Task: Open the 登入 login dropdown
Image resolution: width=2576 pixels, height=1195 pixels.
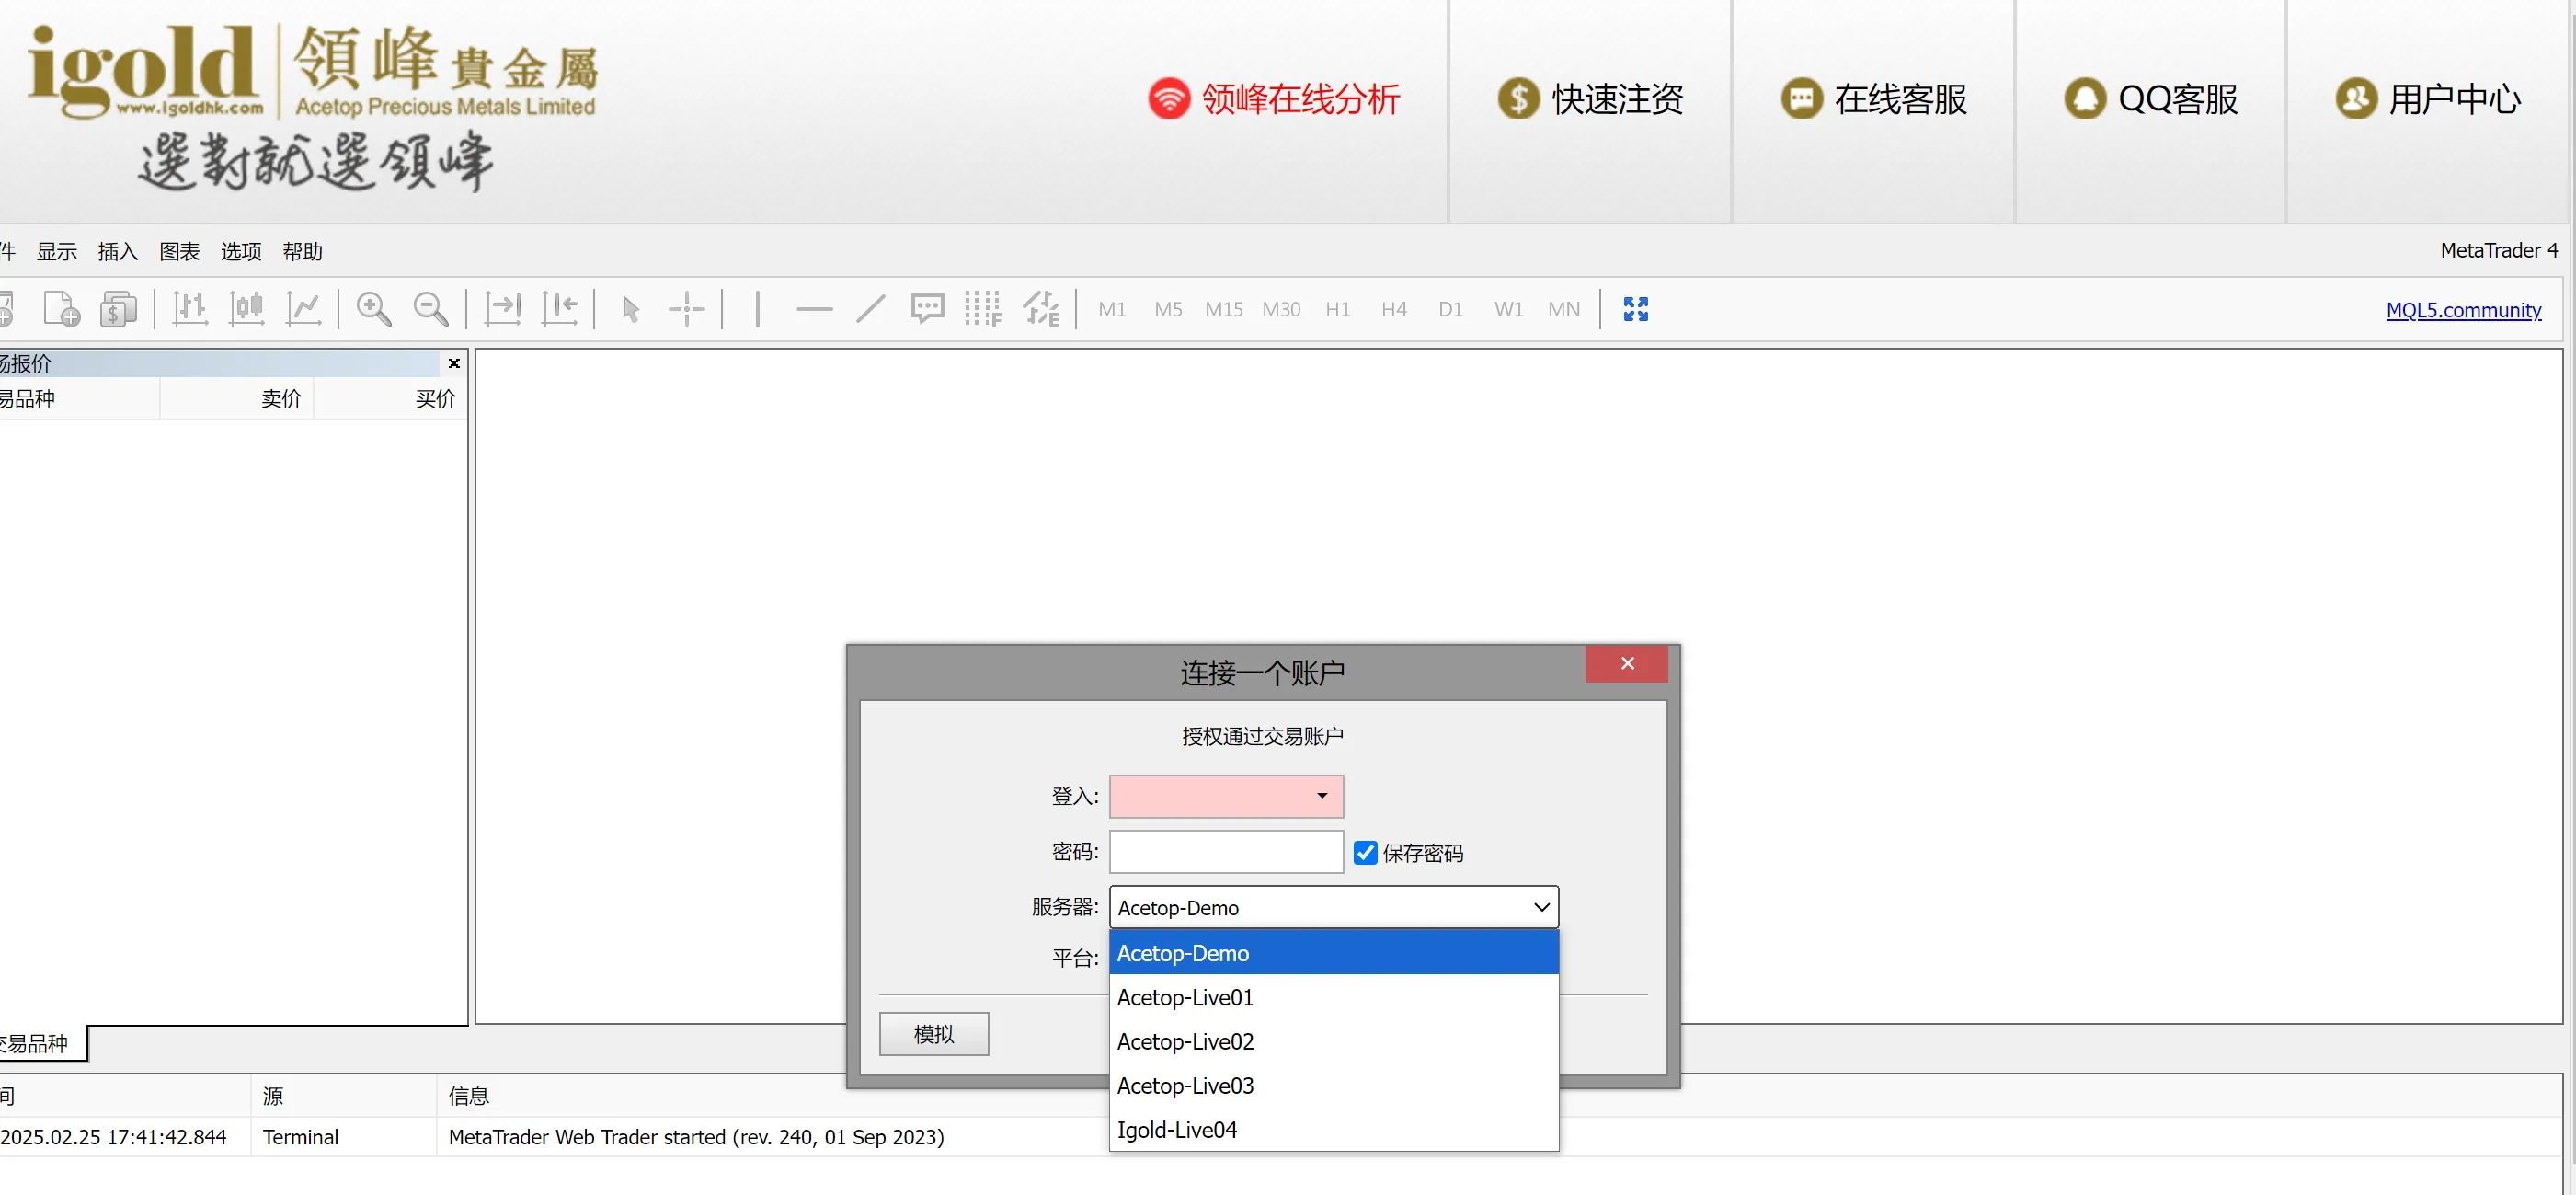Action: [x=1322, y=796]
